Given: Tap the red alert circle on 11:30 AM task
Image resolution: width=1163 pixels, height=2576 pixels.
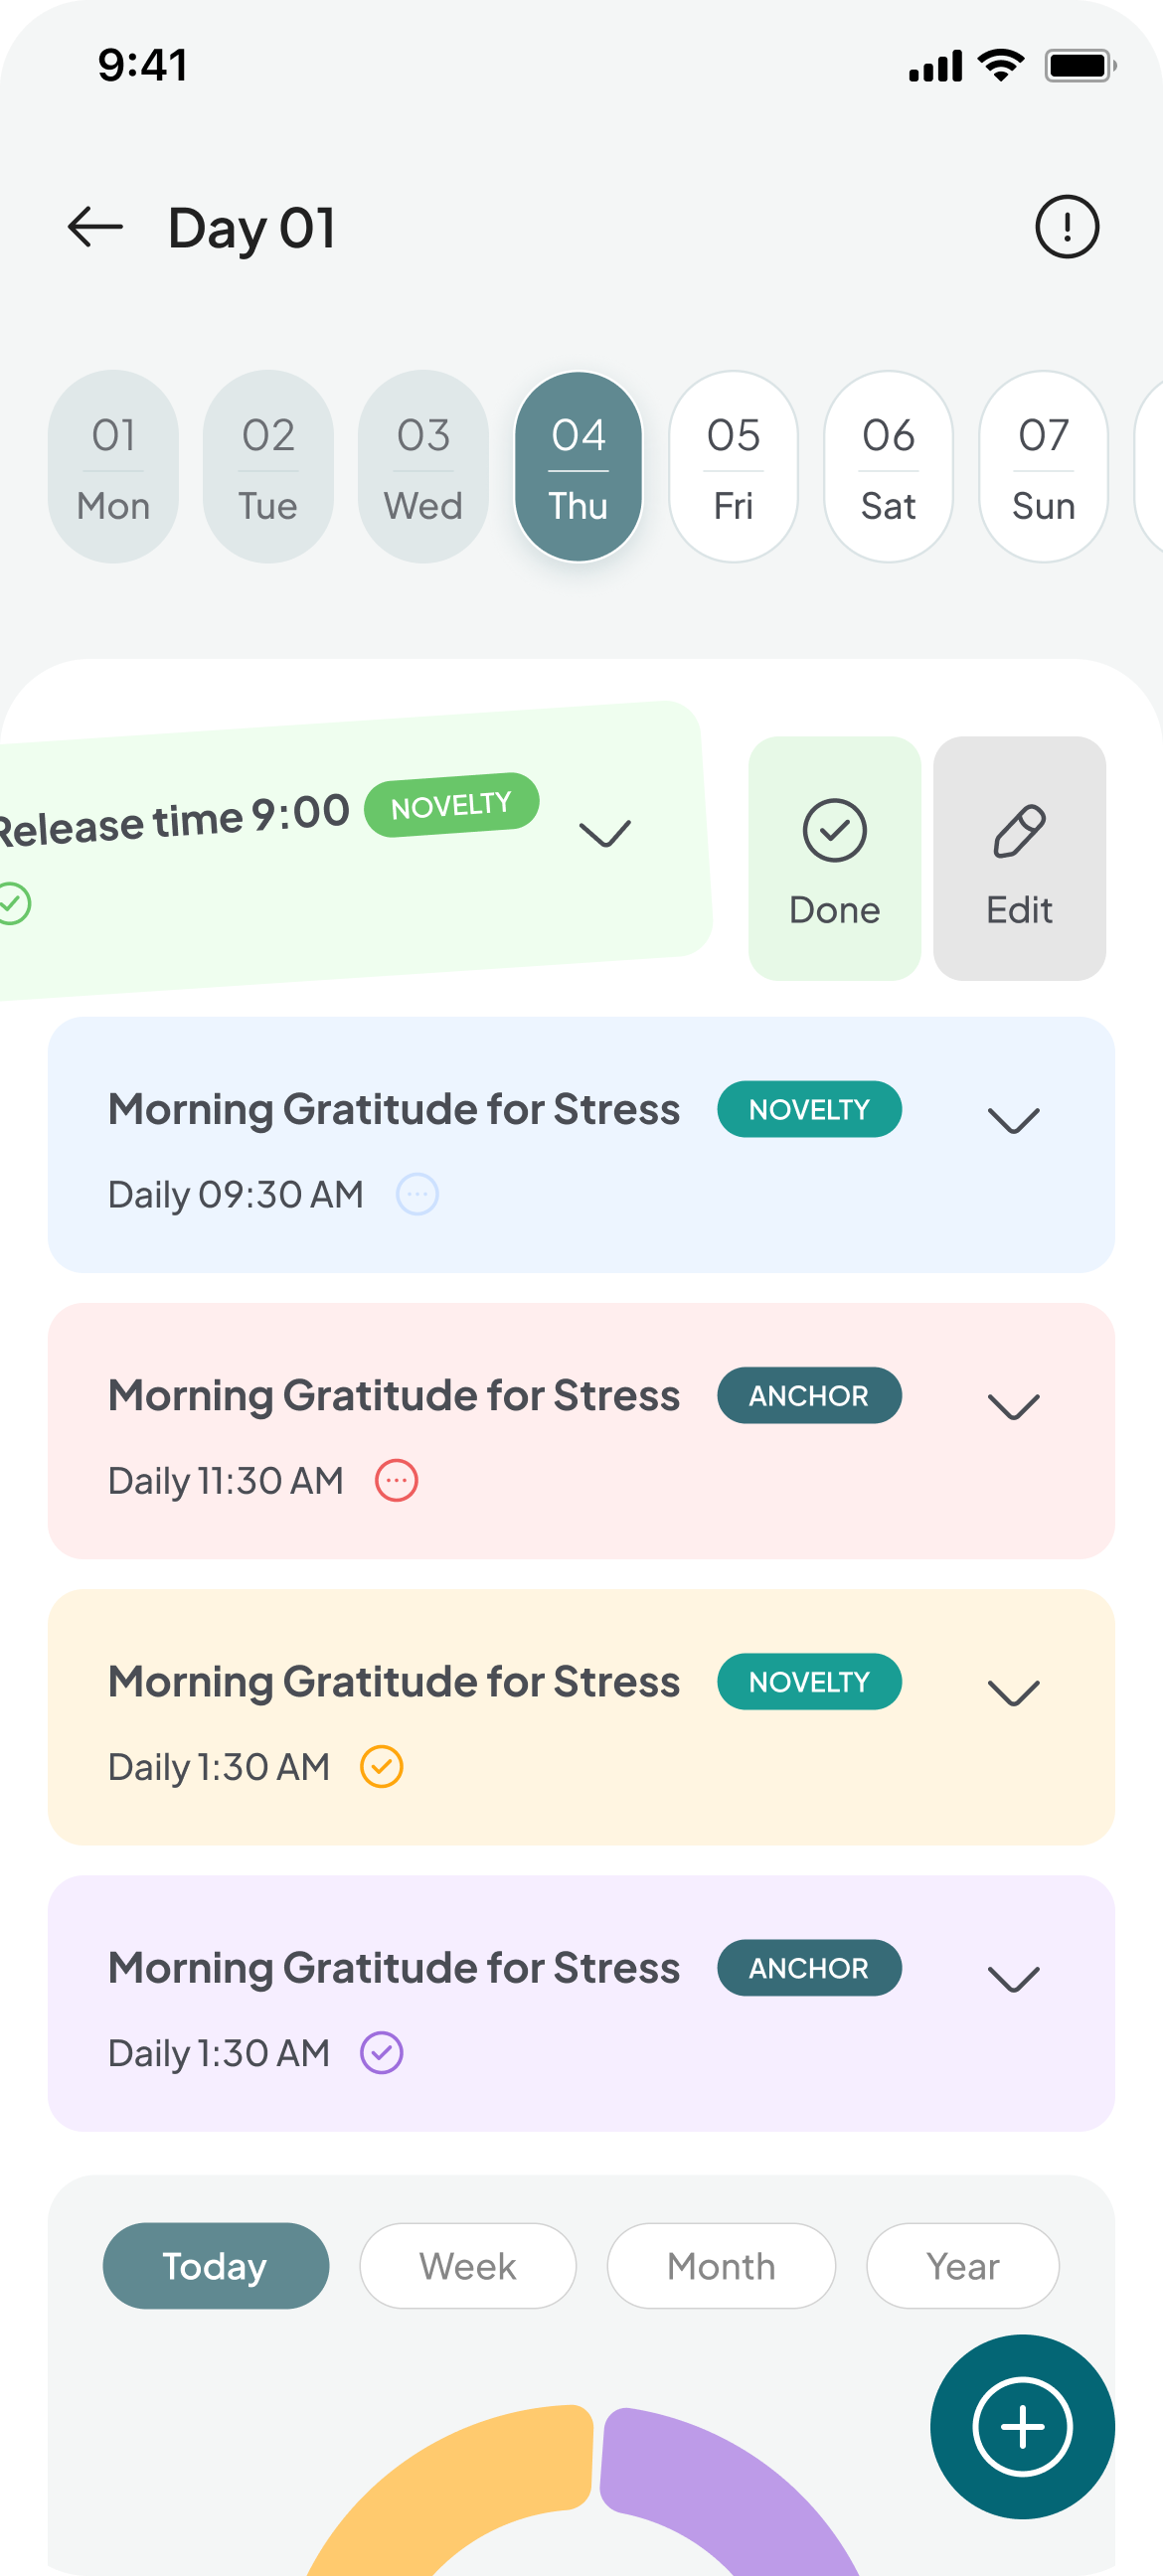Looking at the screenshot, I should tap(397, 1480).
